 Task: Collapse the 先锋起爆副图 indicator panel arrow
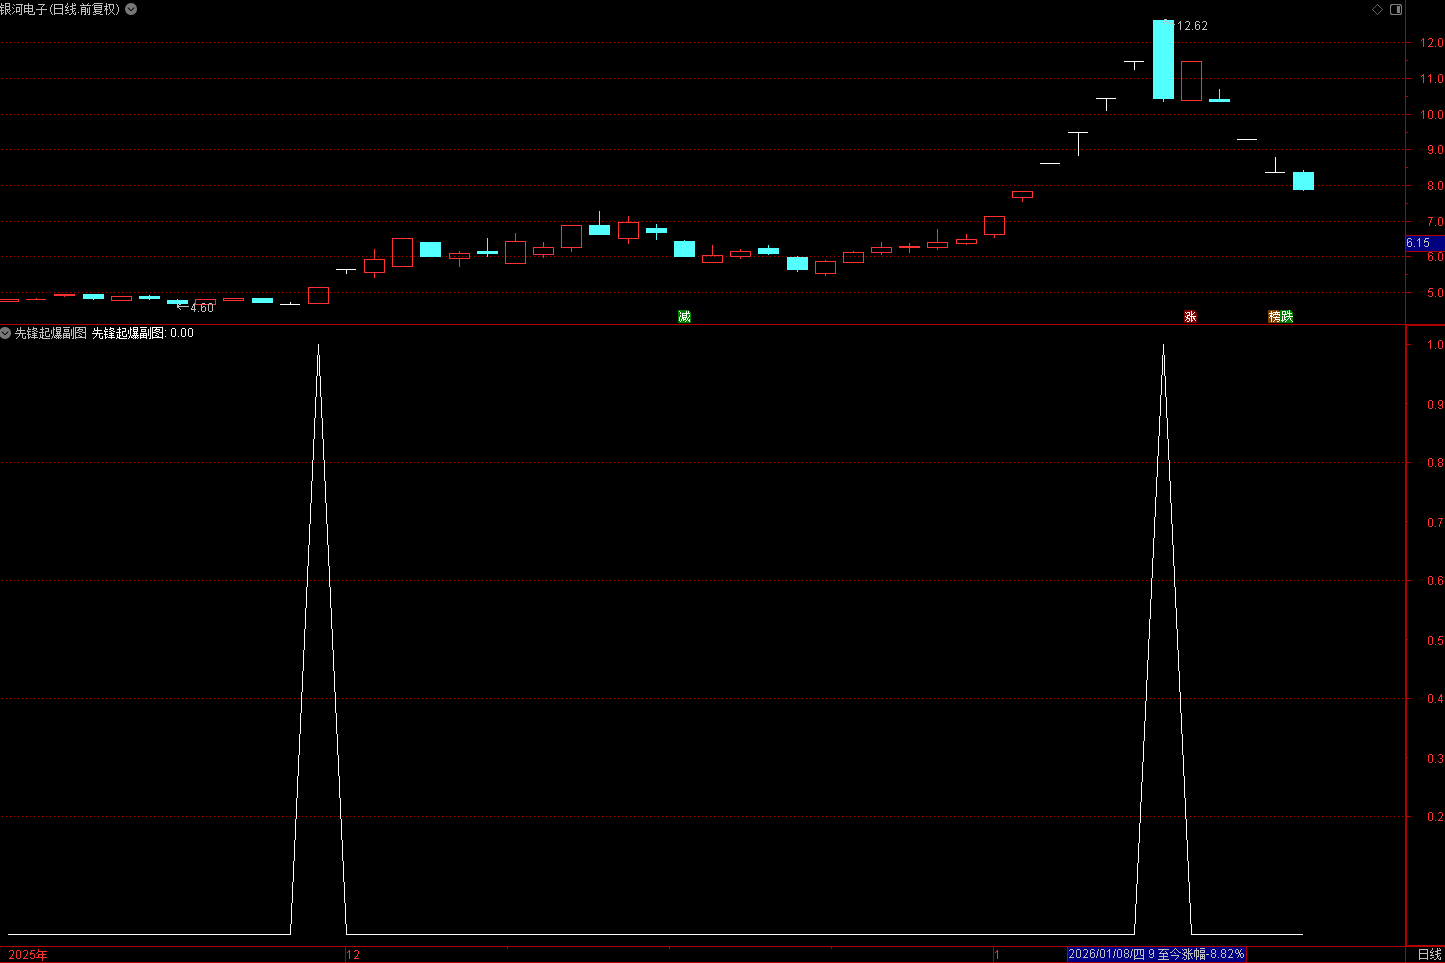(6, 333)
